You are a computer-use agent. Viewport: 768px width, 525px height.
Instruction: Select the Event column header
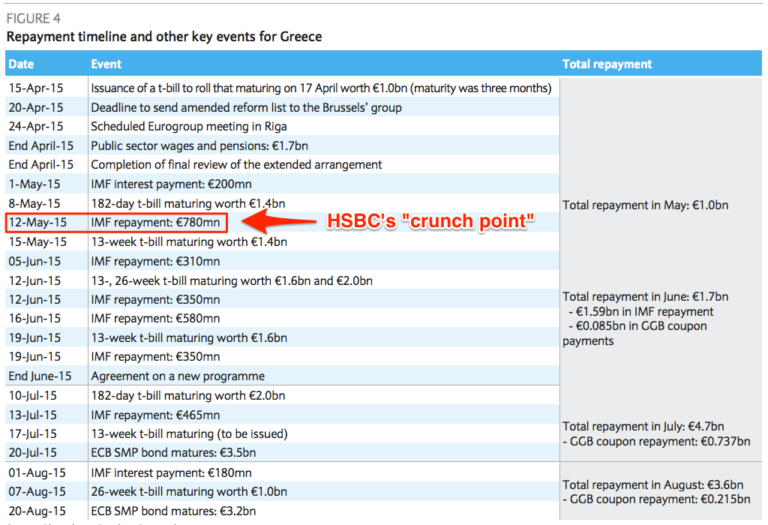pos(106,64)
